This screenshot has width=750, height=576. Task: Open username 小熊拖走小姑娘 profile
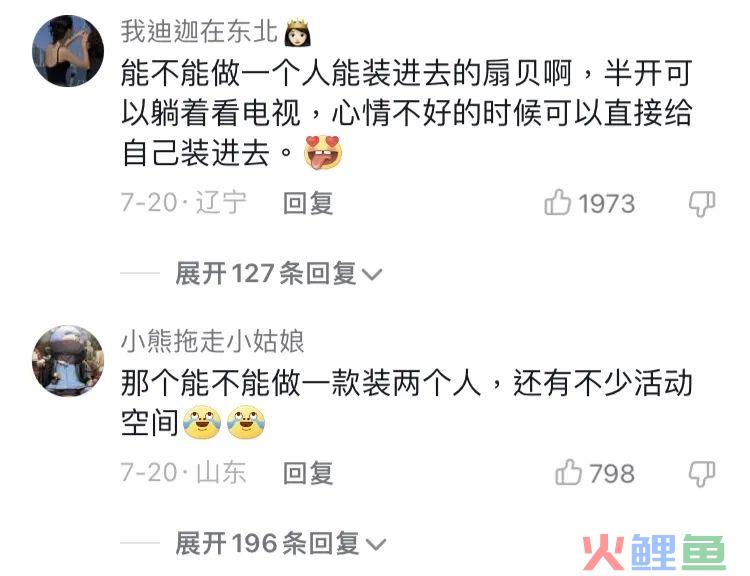(212, 342)
